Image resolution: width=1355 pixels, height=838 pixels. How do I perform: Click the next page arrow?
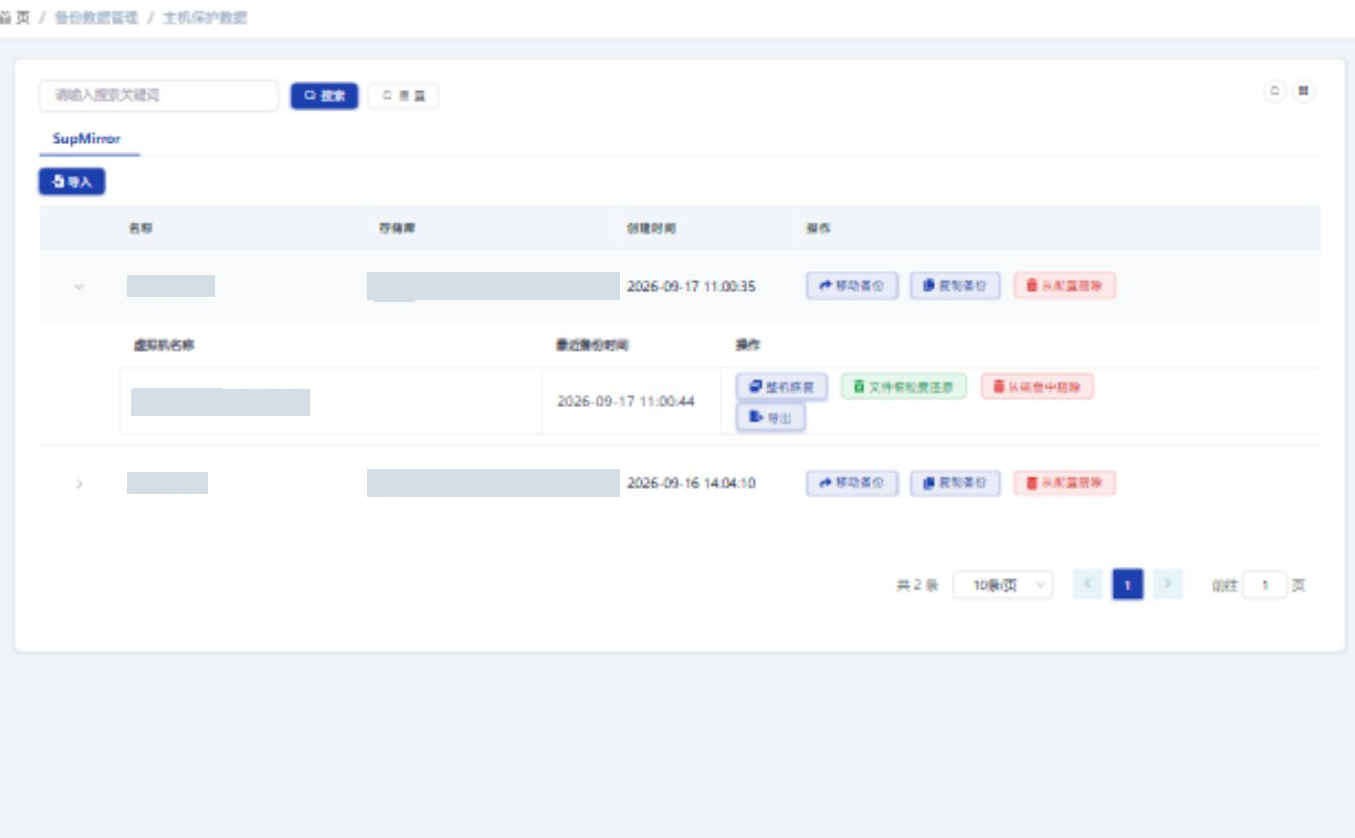(1167, 584)
